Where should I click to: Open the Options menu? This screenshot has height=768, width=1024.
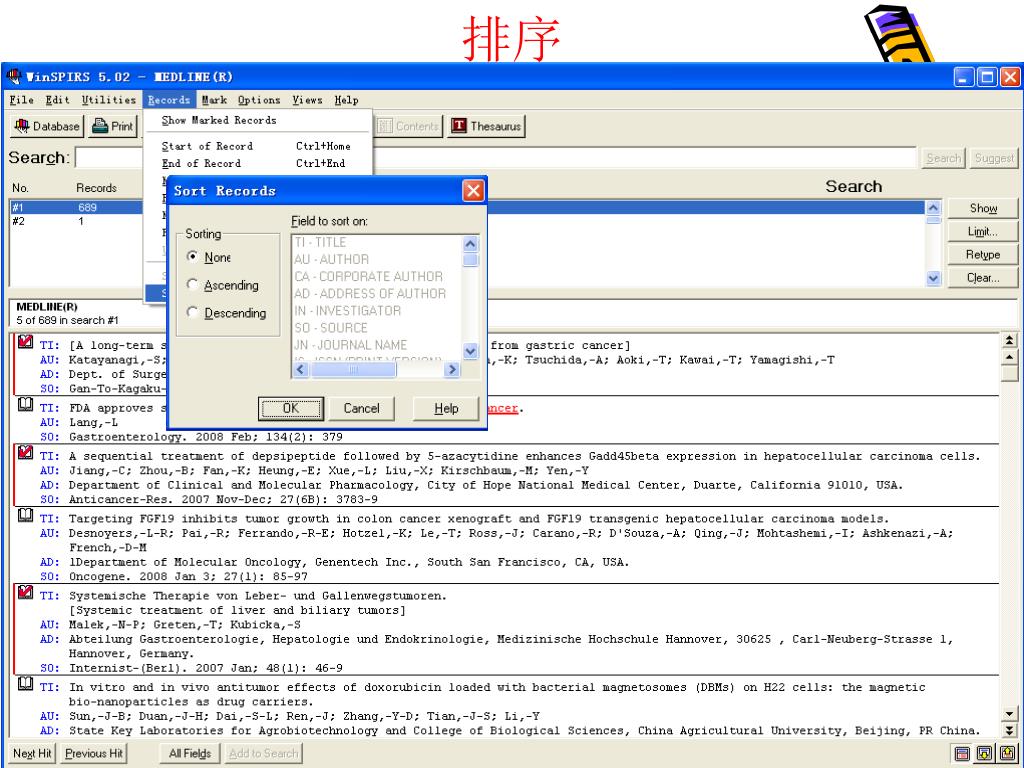pos(259,100)
